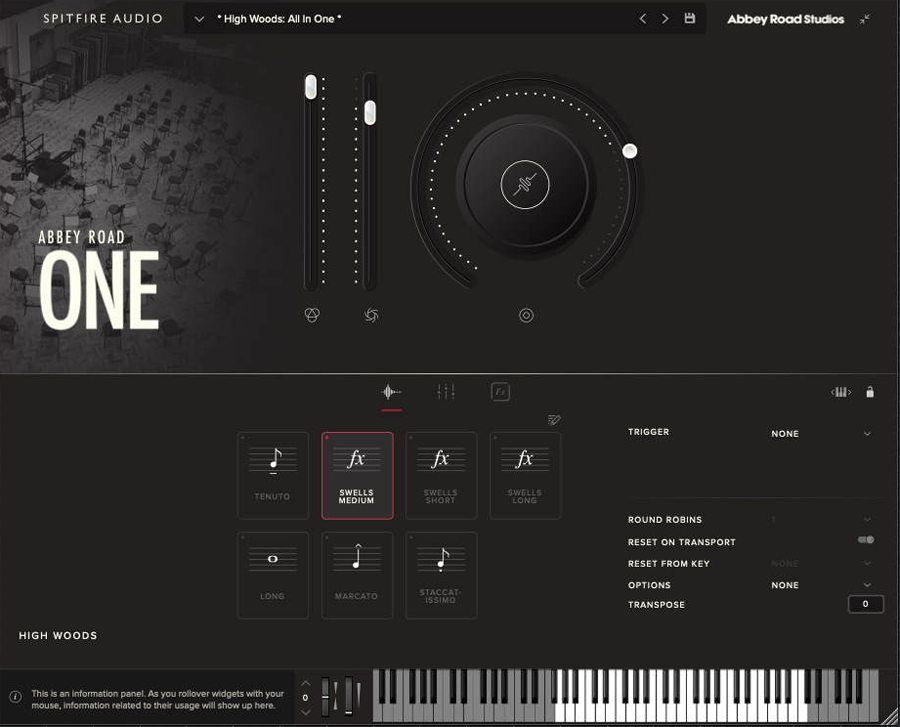Viewport: 900px width, 727px height.
Task: Select the Tenuto articulation
Action: (x=273, y=476)
